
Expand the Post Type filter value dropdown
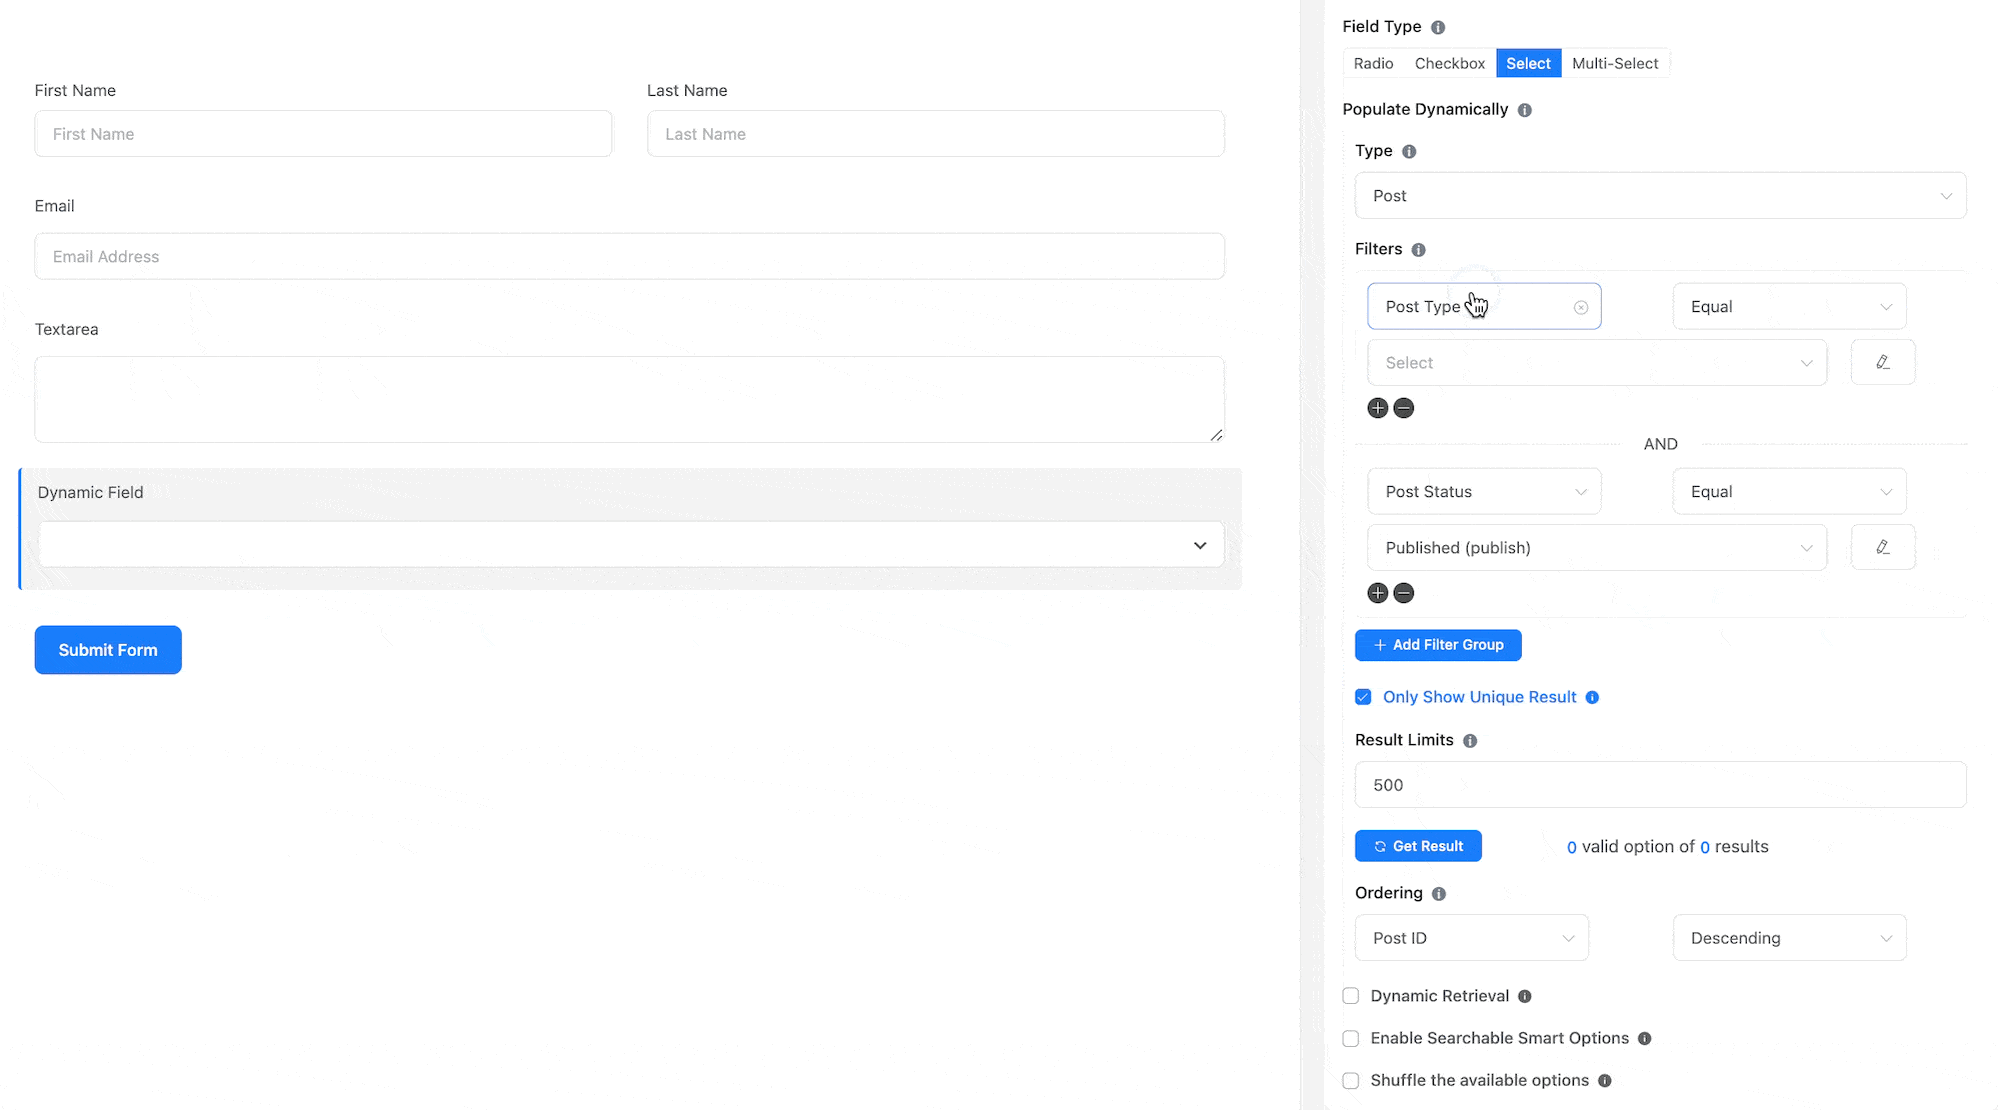pos(1596,362)
